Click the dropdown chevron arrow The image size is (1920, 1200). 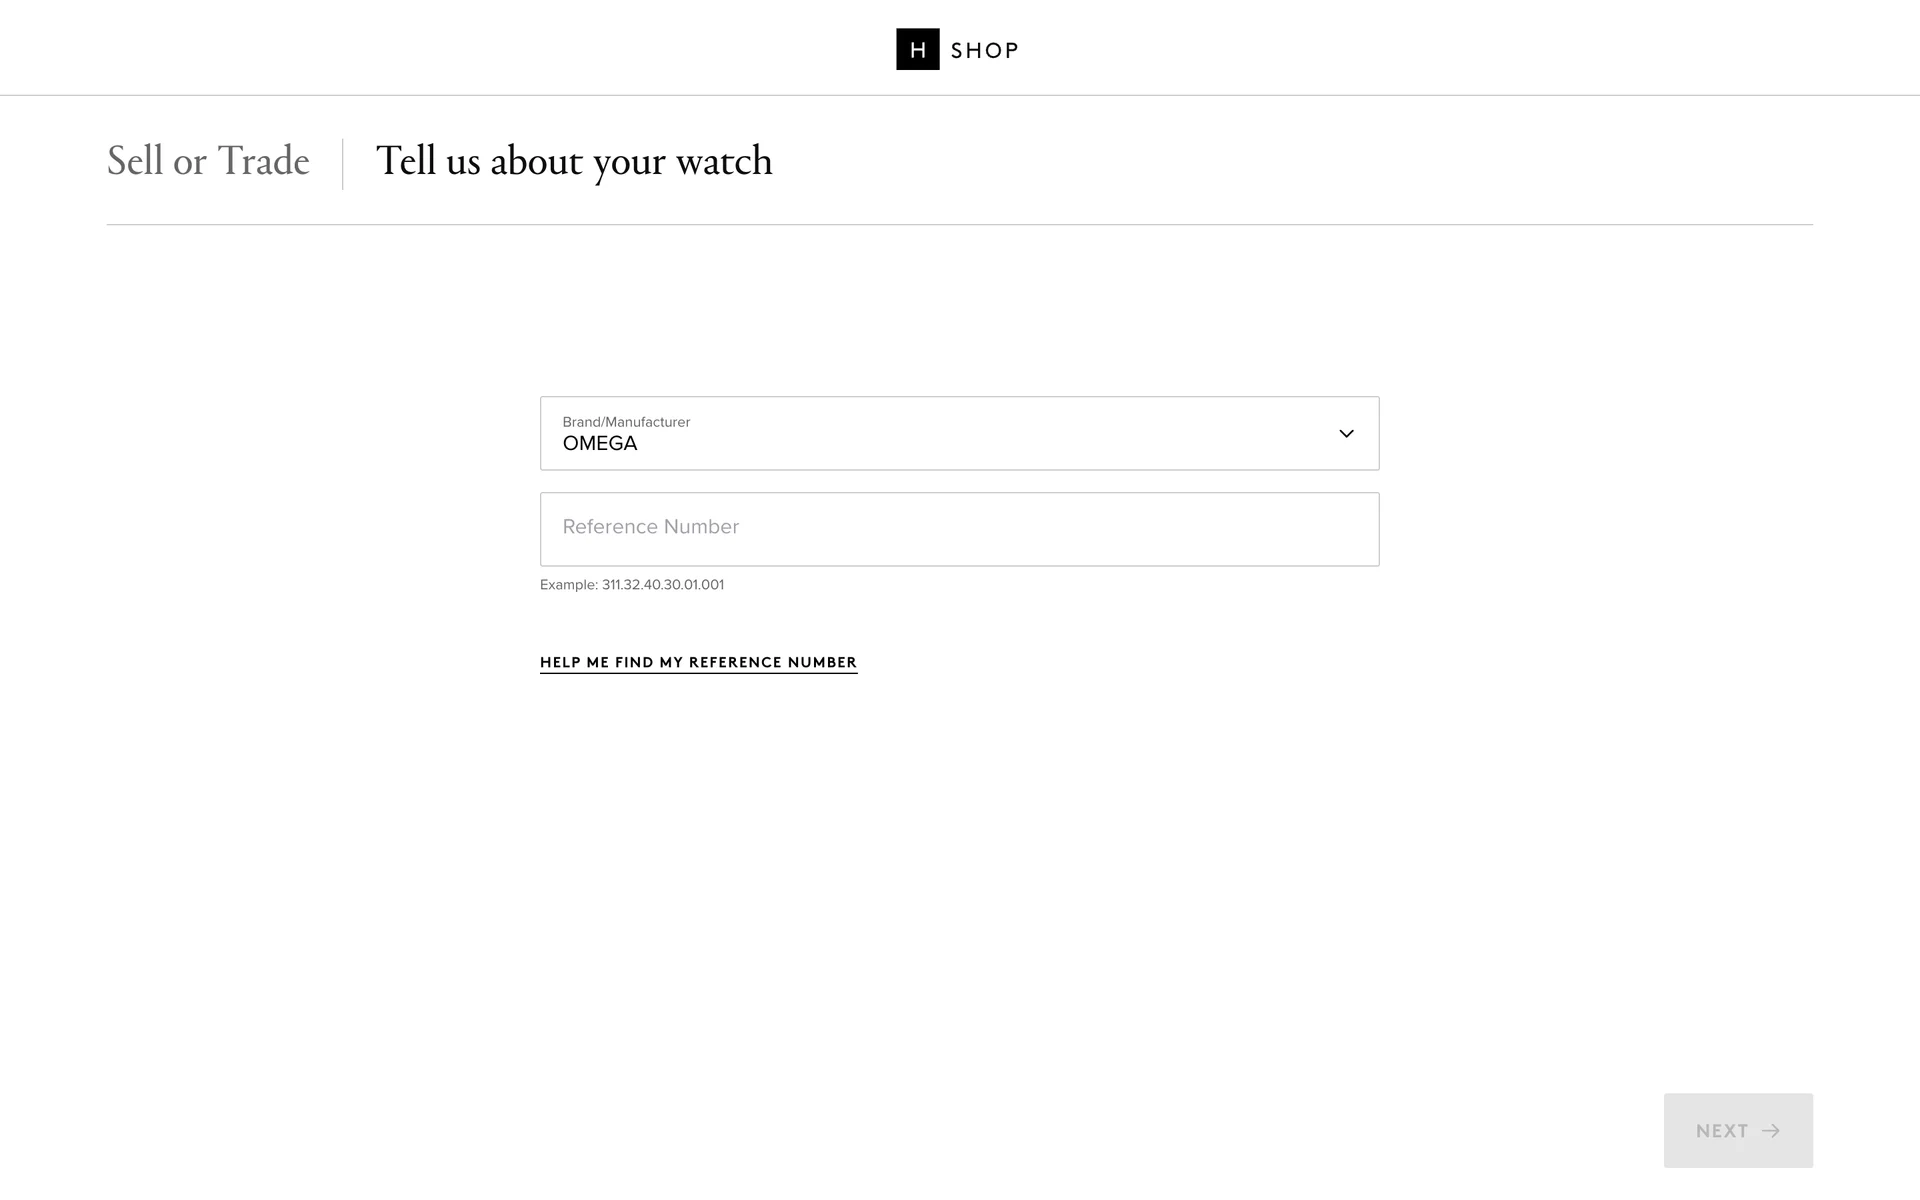[1346, 433]
